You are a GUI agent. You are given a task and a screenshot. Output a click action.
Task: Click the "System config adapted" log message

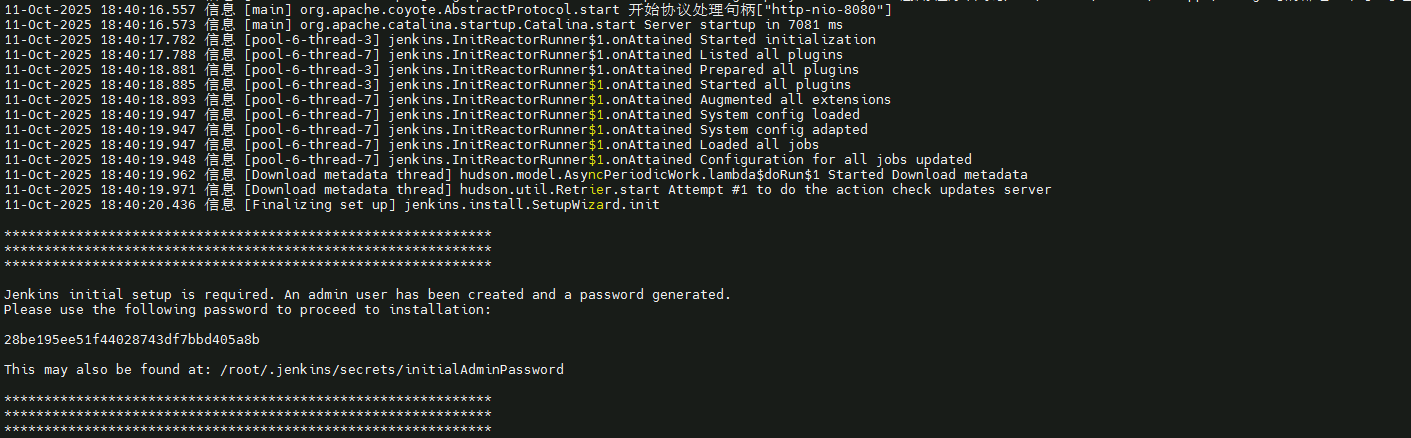[783, 130]
